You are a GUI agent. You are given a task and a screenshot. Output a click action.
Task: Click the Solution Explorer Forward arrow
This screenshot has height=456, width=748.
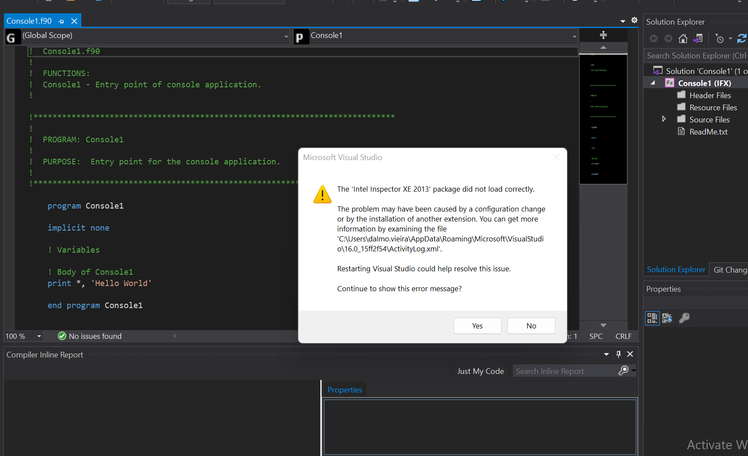tap(668, 39)
